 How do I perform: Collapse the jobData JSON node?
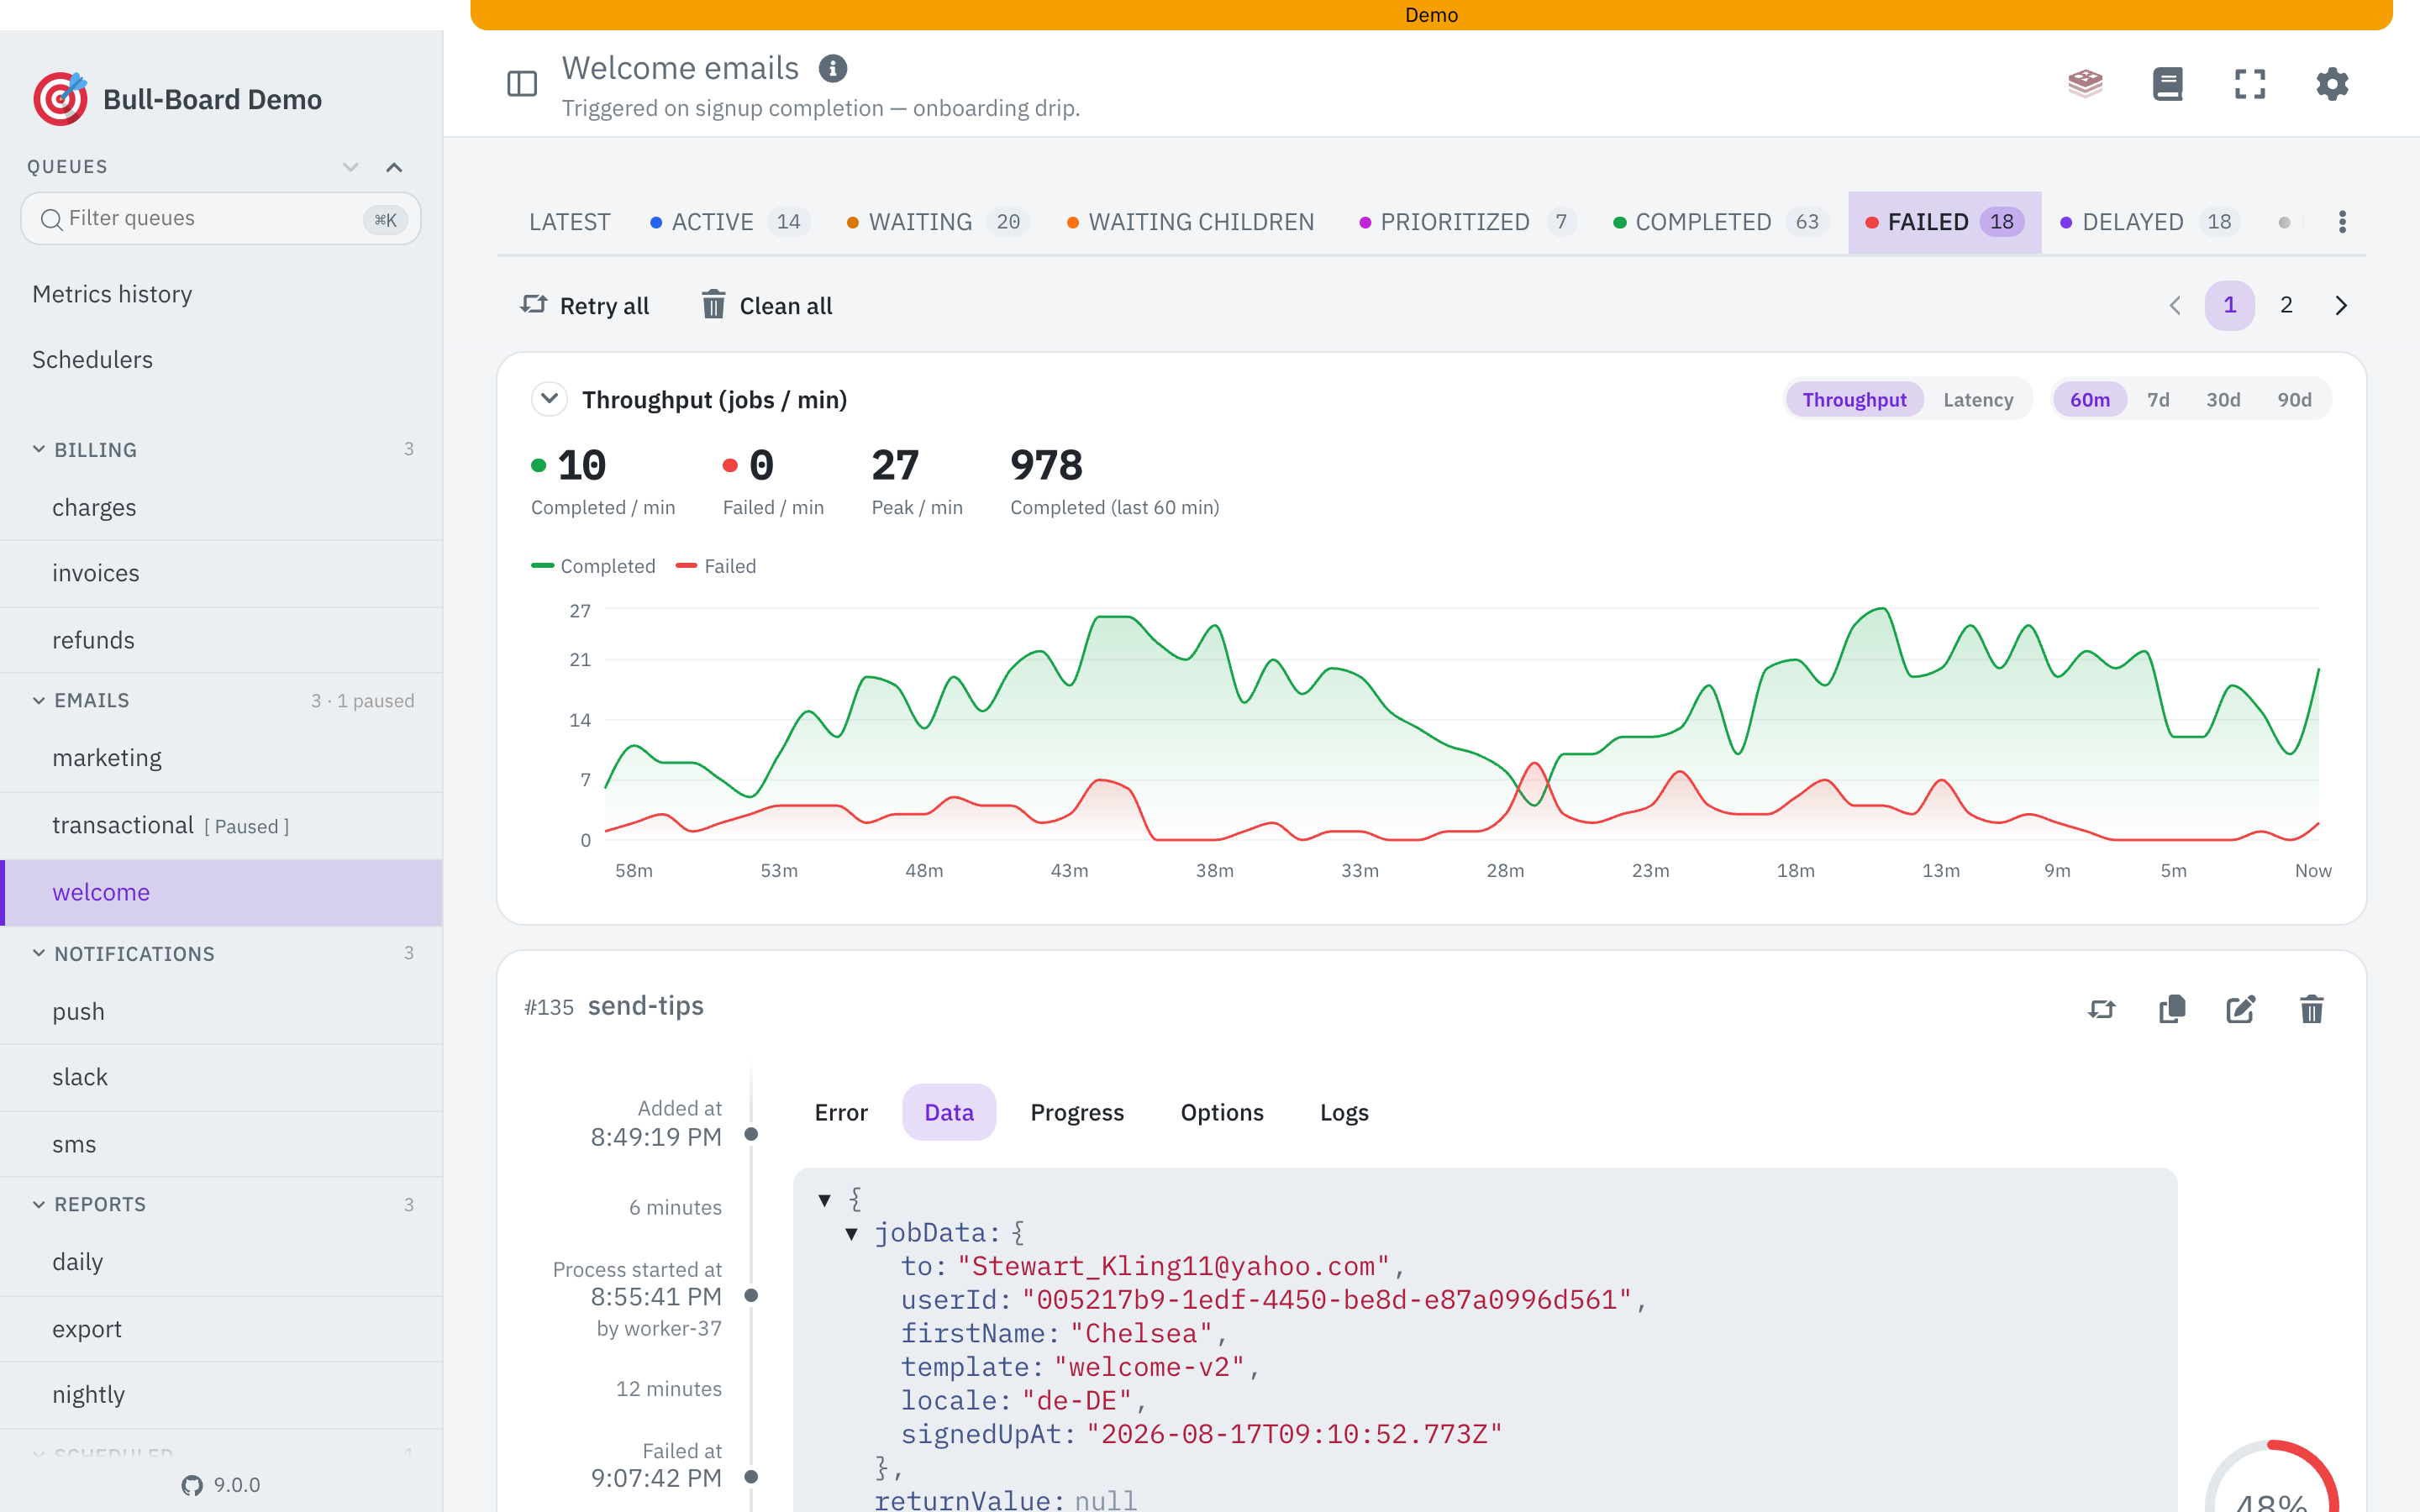tap(851, 1233)
